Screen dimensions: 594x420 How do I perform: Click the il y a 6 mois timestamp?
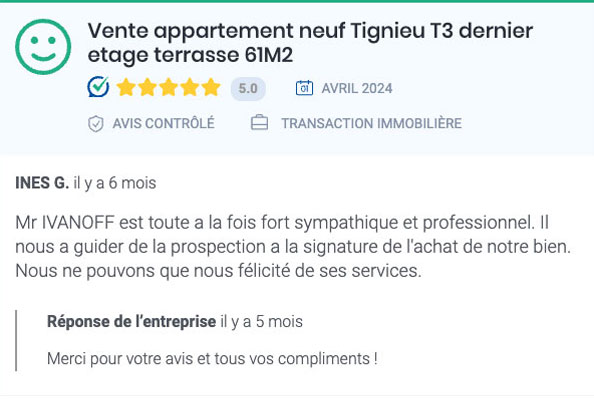pyautogui.click(x=115, y=183)
